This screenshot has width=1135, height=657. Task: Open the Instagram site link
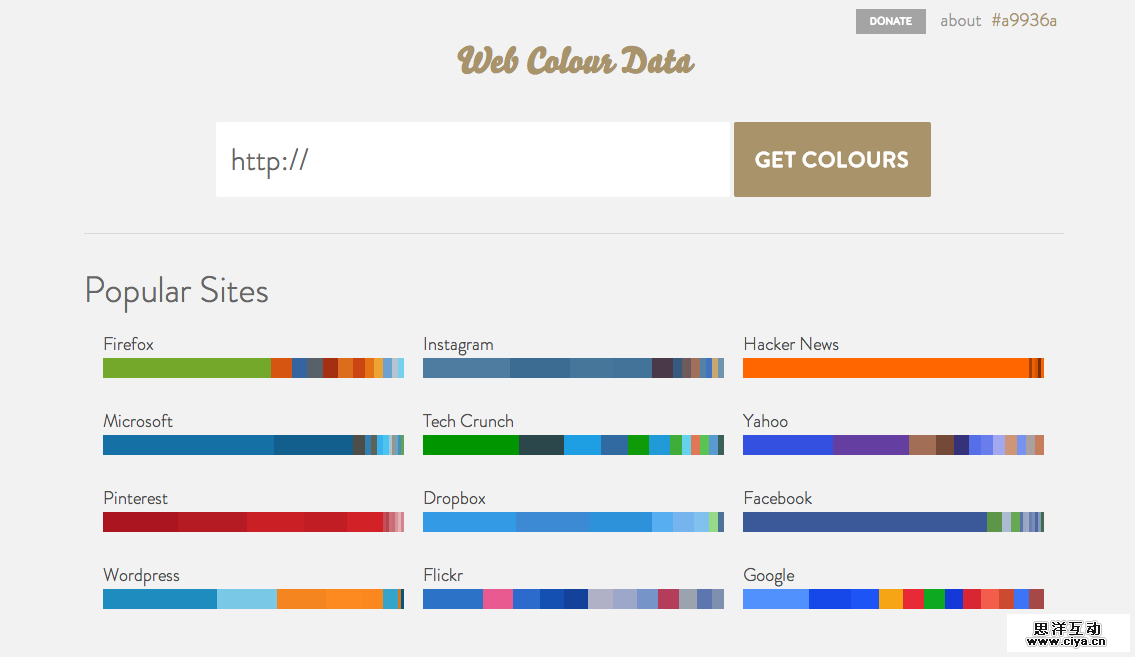tap(458, 345)
